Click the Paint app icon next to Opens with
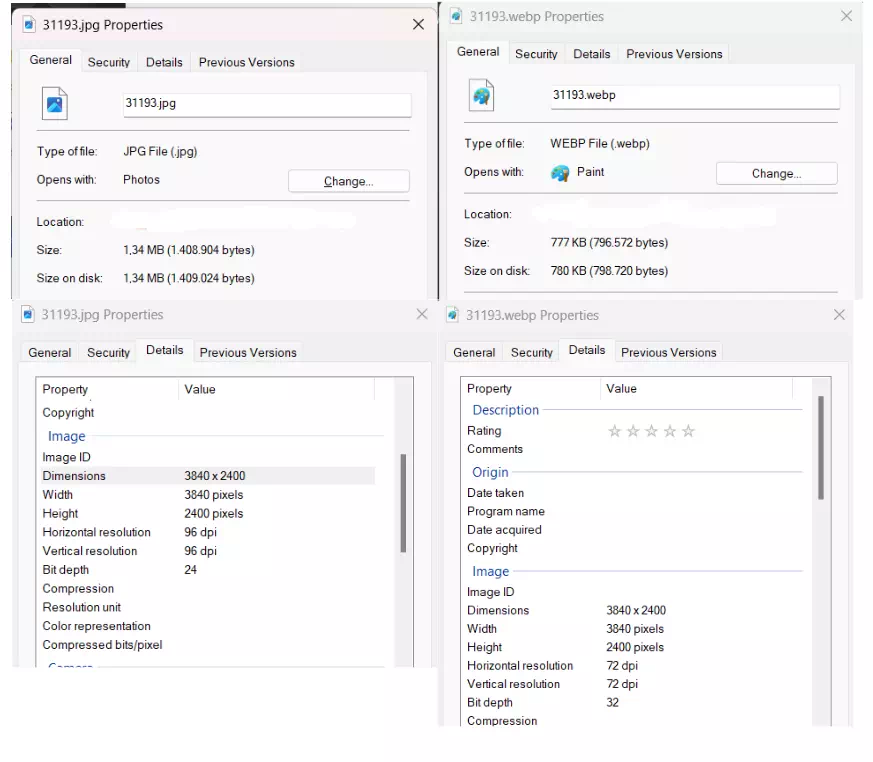The height and width of the screenshot is (762, 873). tap(560, 173)
